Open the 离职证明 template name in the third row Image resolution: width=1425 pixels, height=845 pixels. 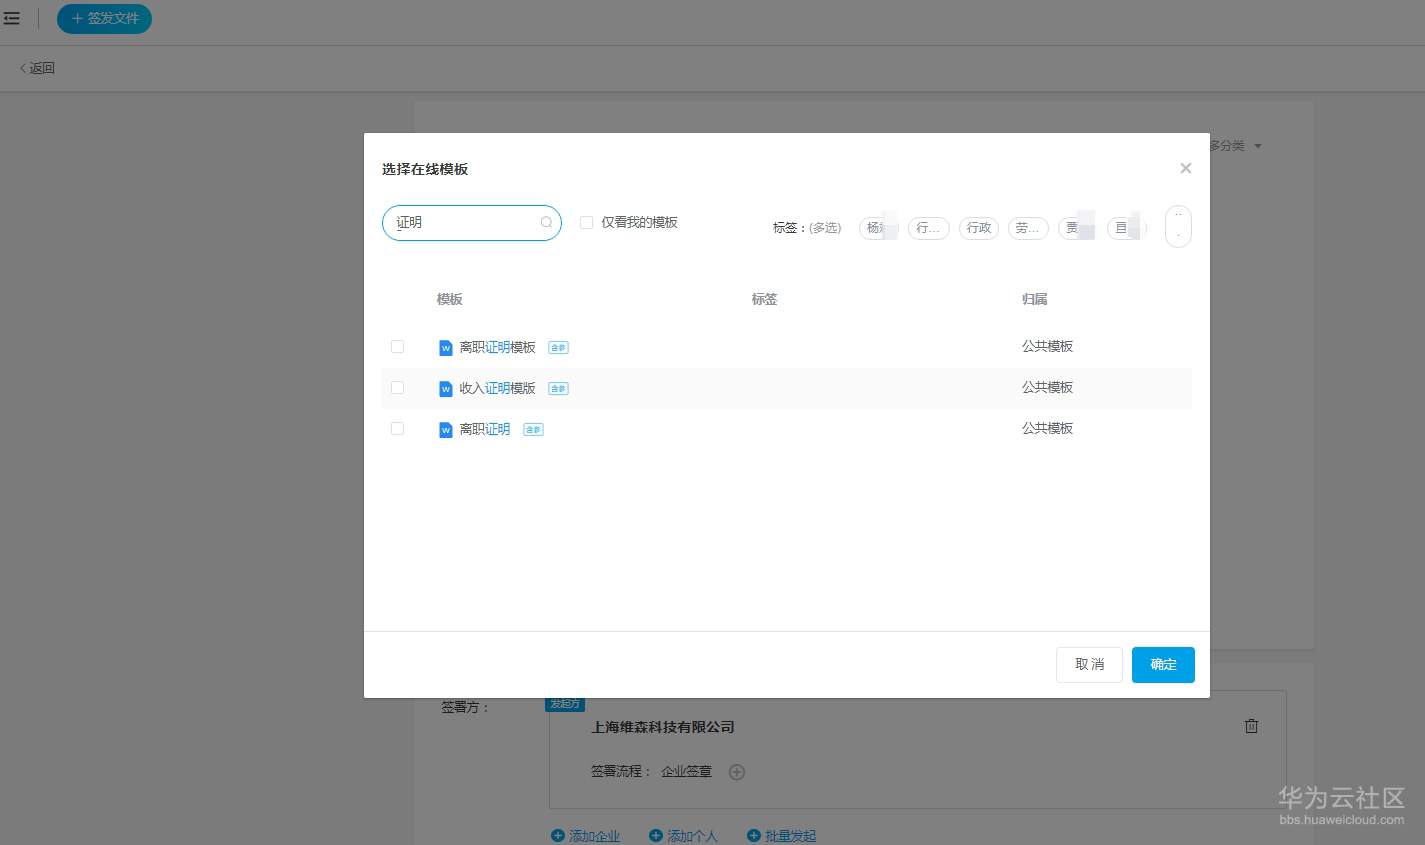pyautogui.click(x=485, y=430)
